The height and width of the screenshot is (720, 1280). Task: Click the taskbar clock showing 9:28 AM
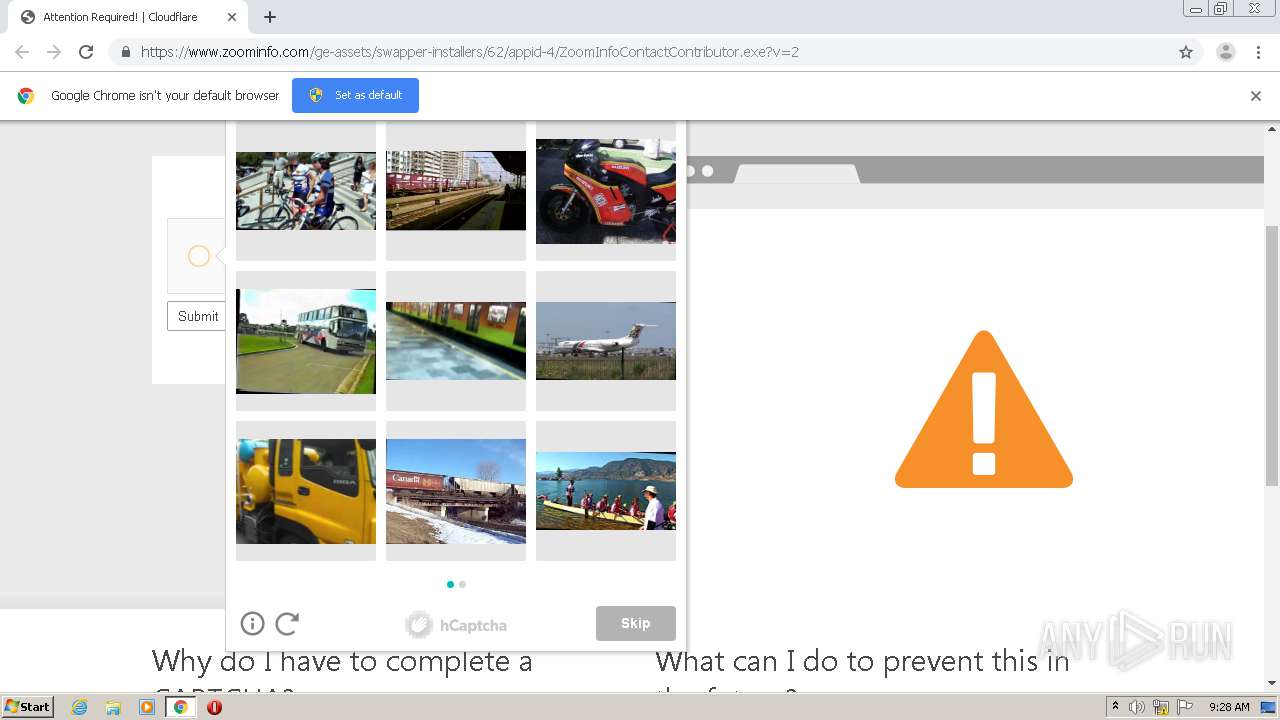pyautogui.click(x=1229, y=707)
